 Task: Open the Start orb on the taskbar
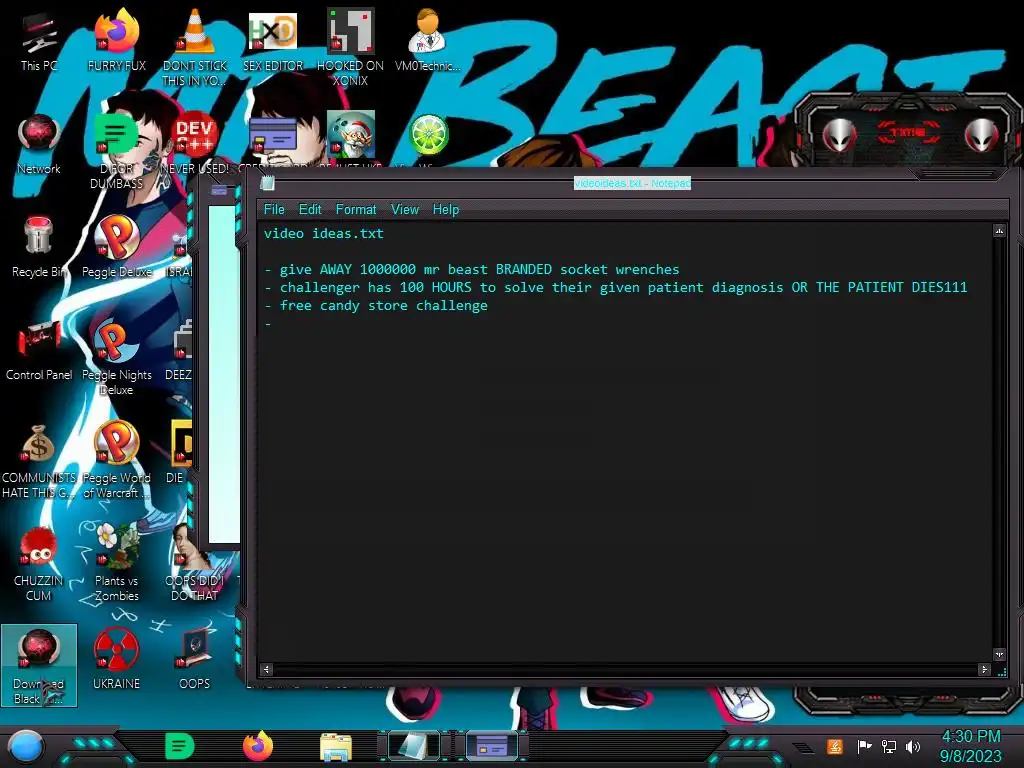click(x=26, y=747)
